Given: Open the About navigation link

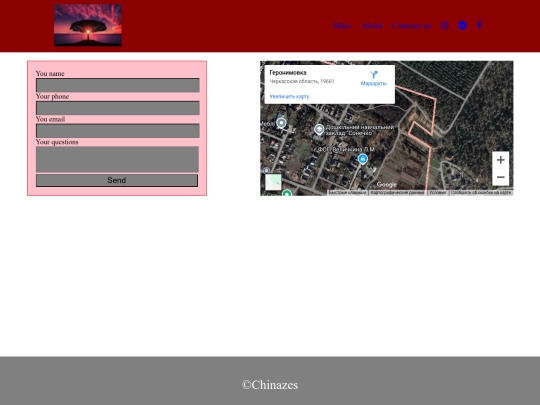Looking at the screenshot, I should click(x=372, y=26).
